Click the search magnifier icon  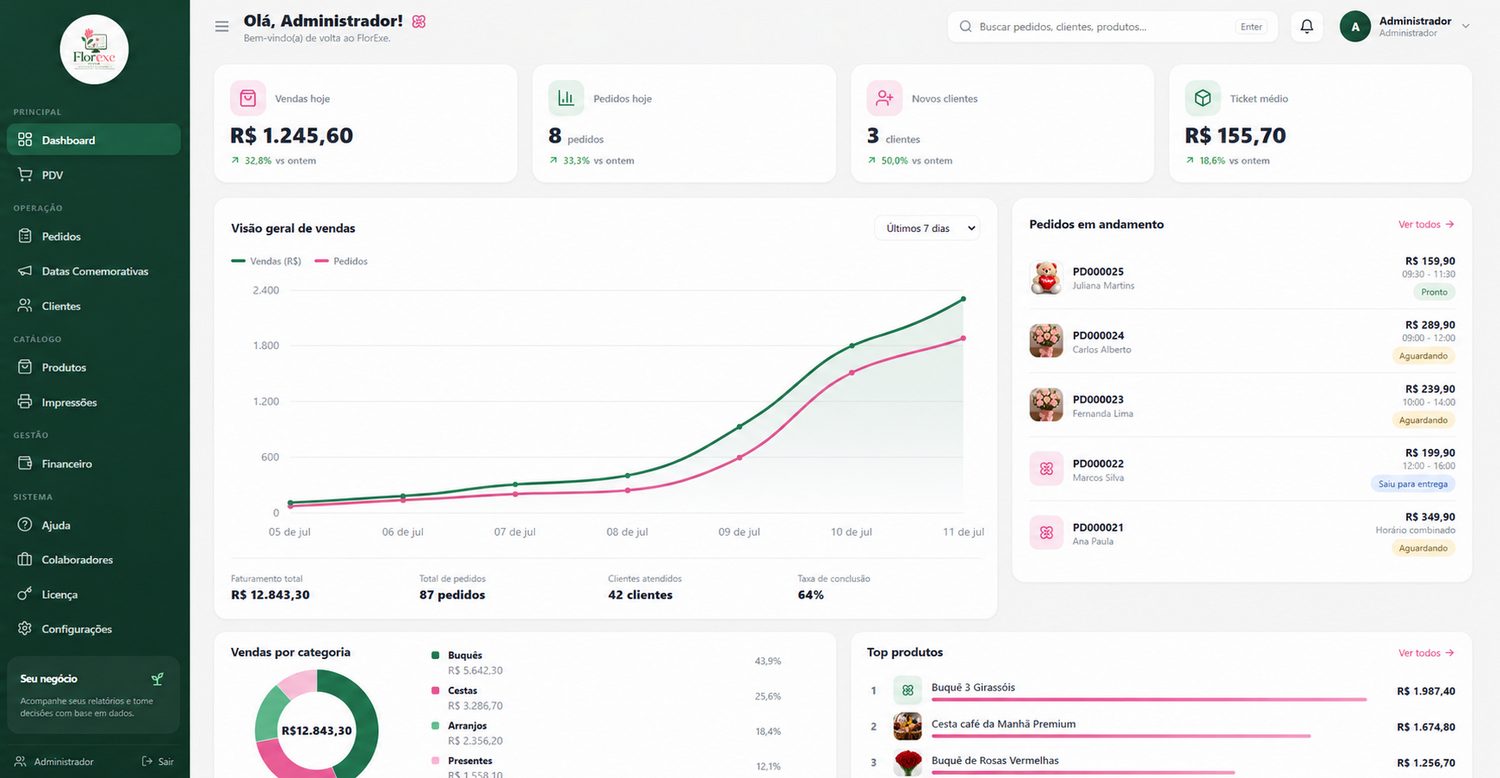tap(965, 27)
